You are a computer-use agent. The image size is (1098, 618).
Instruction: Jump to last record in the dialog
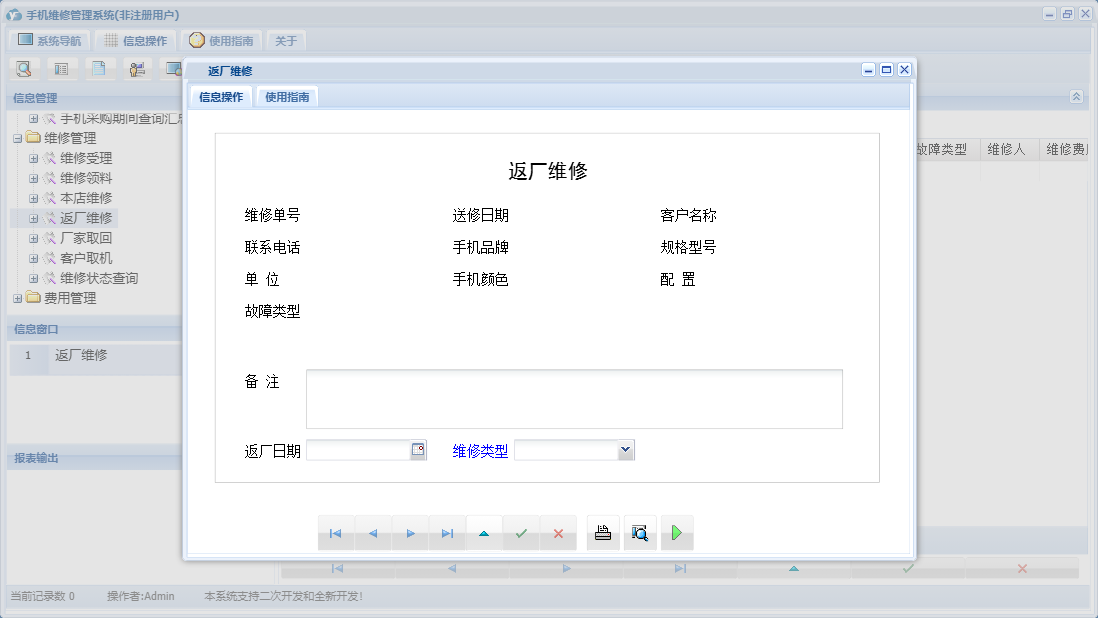point(447,533)
